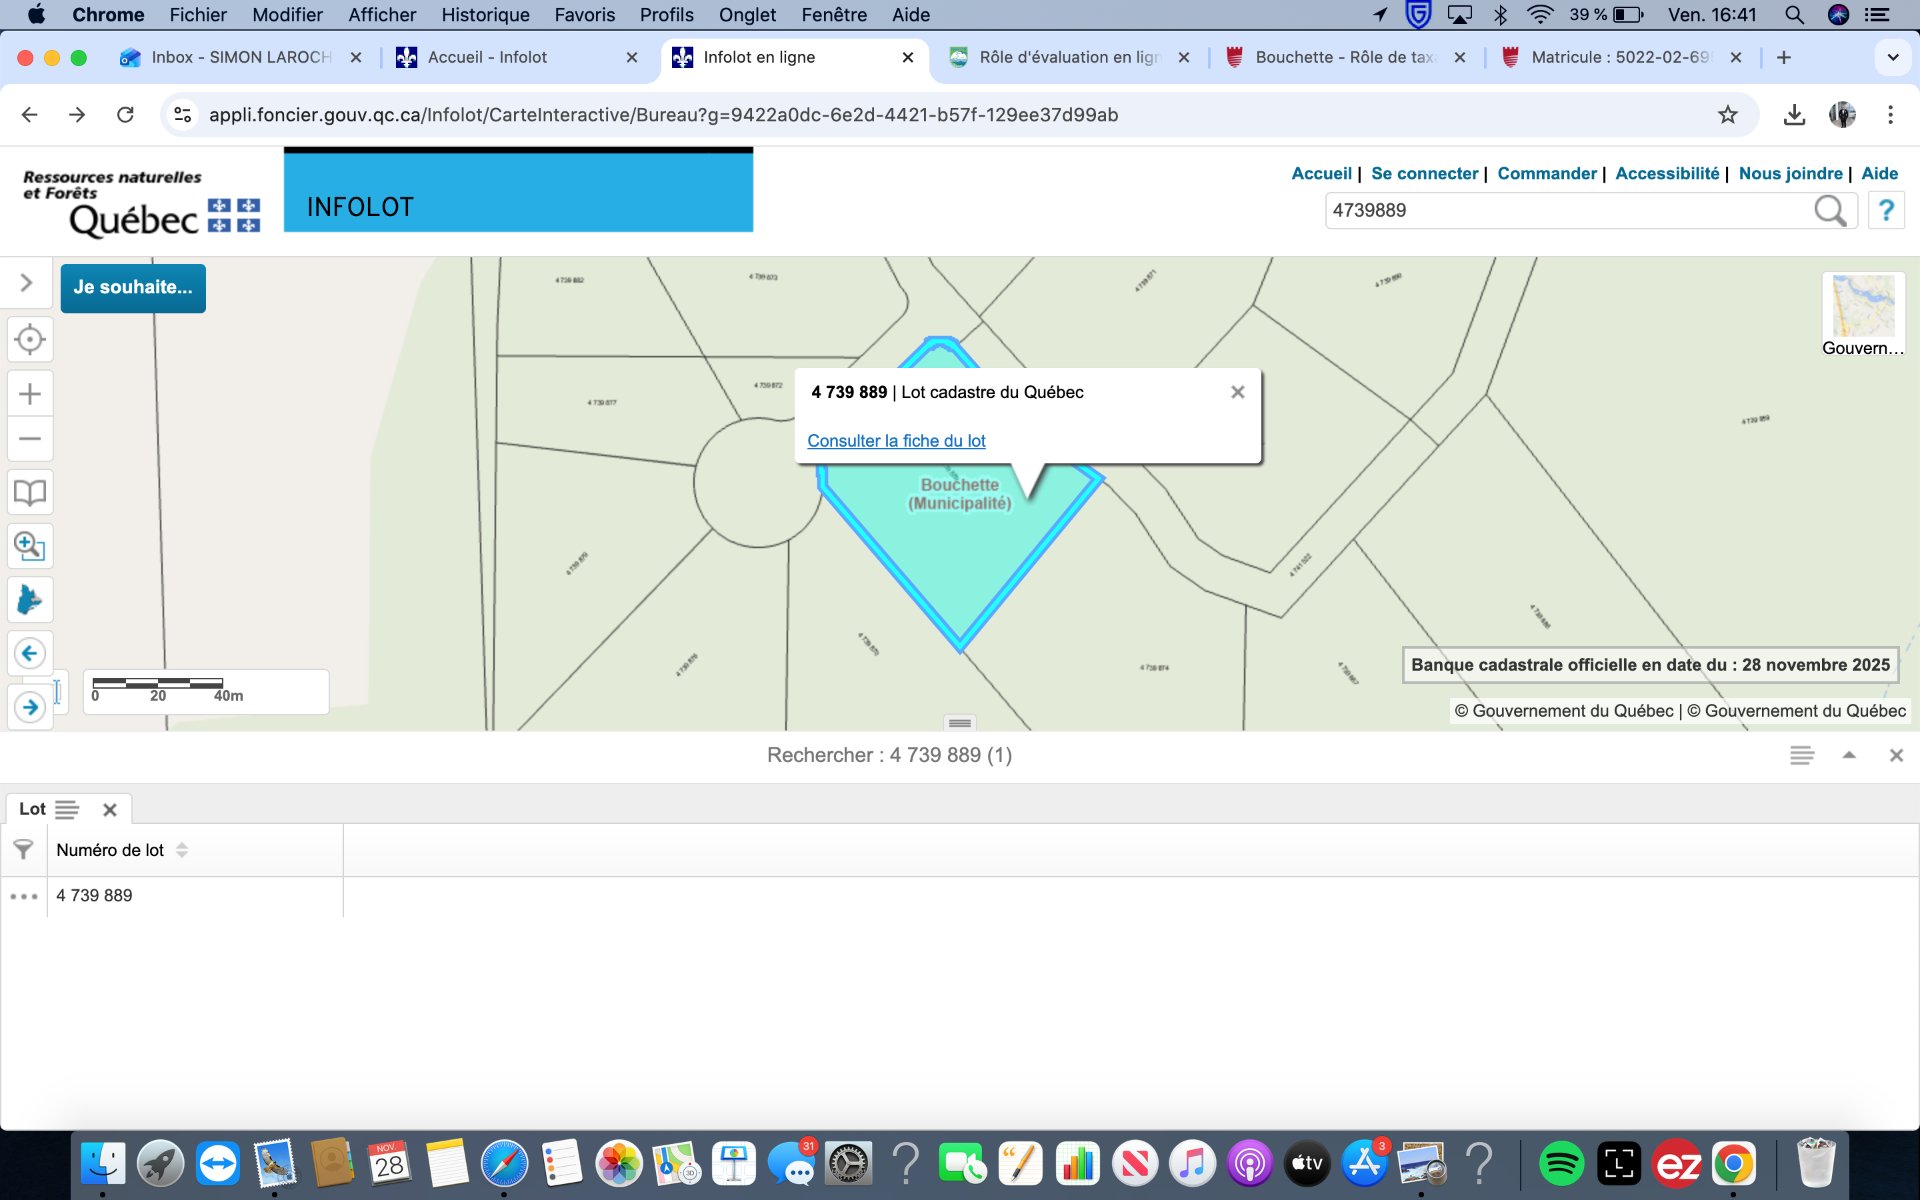Go to previous map extent arrow
1920x1200 pixels.
[x=30, y=654]
